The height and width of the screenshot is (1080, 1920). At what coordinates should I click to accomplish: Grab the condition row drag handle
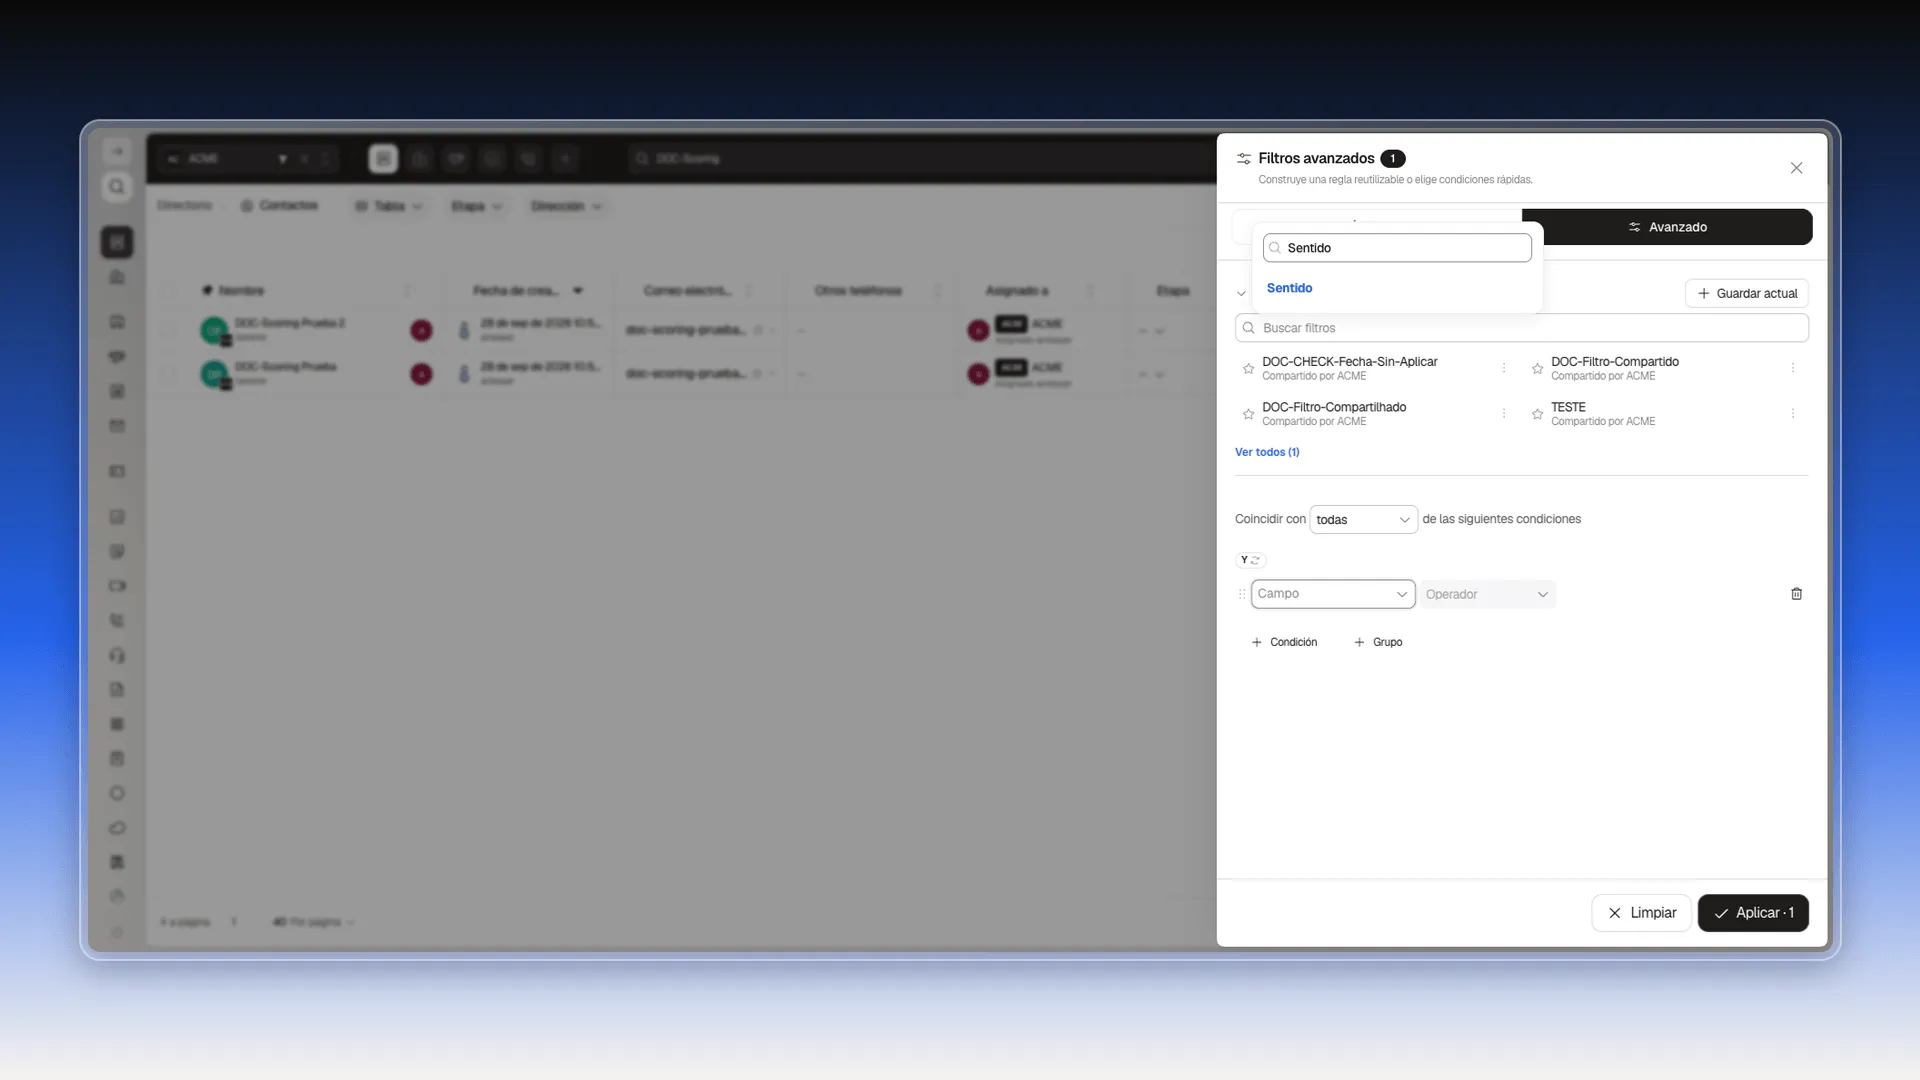1242,594
